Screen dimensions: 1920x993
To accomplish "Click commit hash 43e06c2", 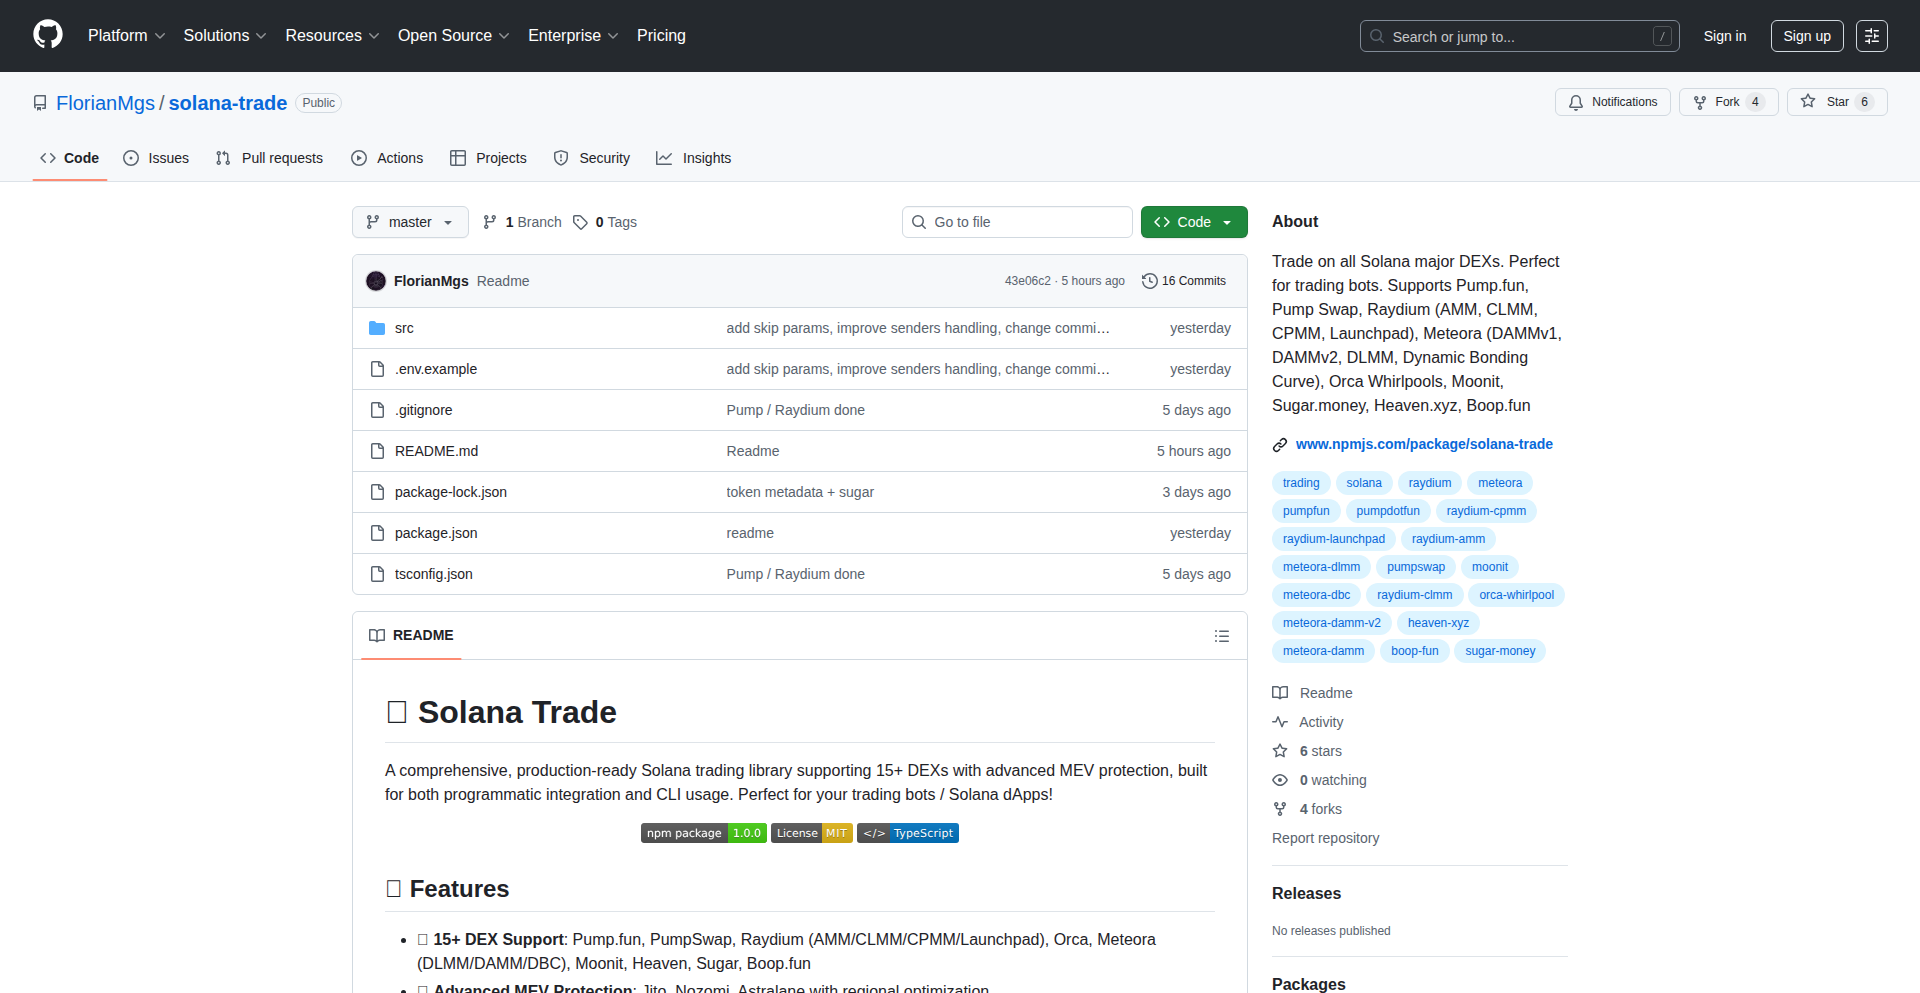I will pyautogui.click(x=1027, y=281).
